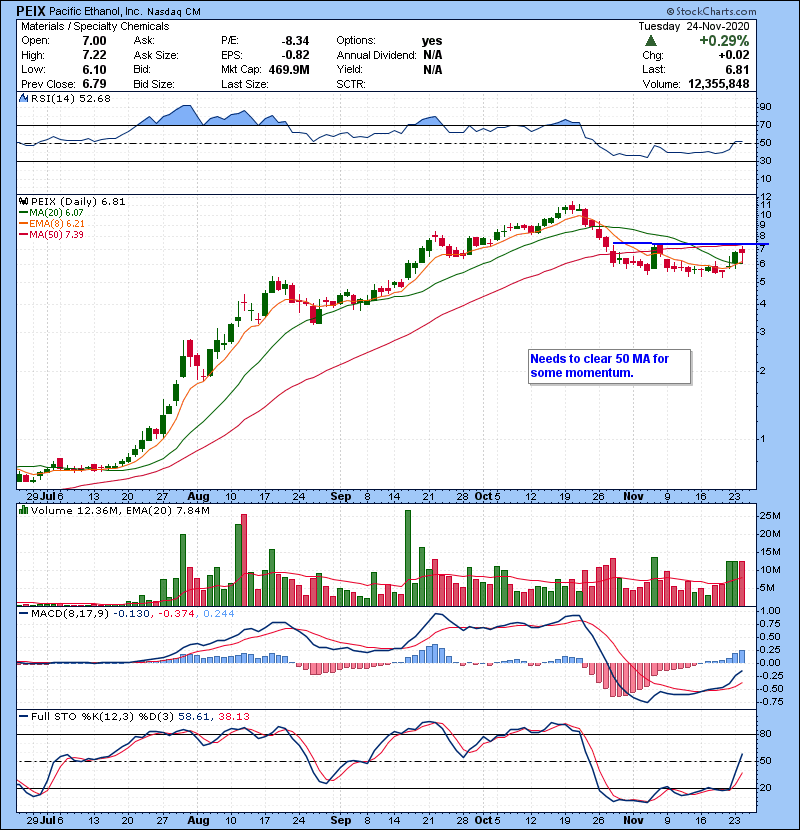This screenshot has height=830, width=800.
Task: Click the PEIX ticker symbol in the header
Action: tap(31, 11)
